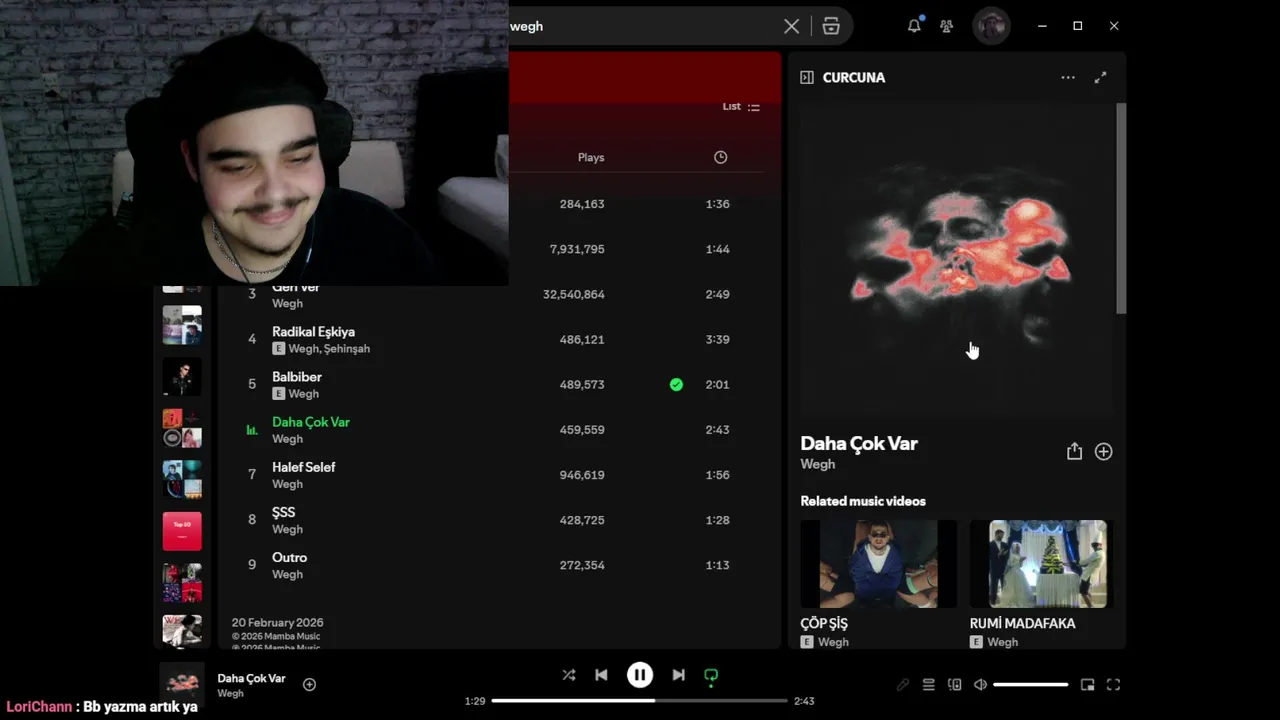1280x720 pixels.
Task: Open lyrics microphone icon
Action: [903, 685]
